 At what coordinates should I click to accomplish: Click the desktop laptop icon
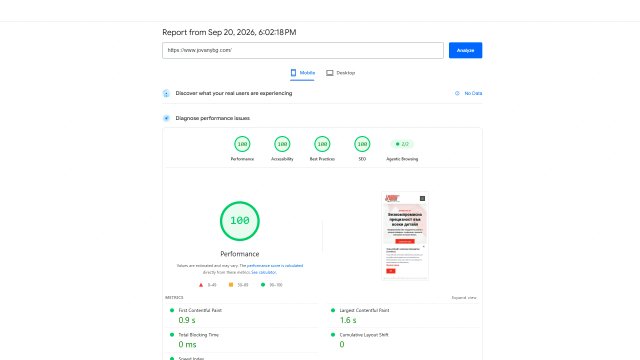click(329, 73)
